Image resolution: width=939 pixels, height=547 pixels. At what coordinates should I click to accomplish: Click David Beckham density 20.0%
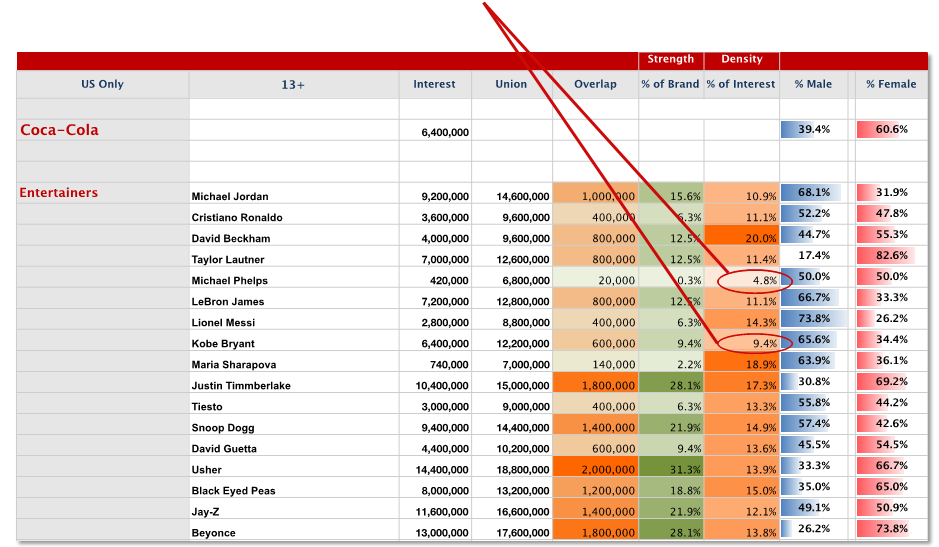click(x=742, y=235)
